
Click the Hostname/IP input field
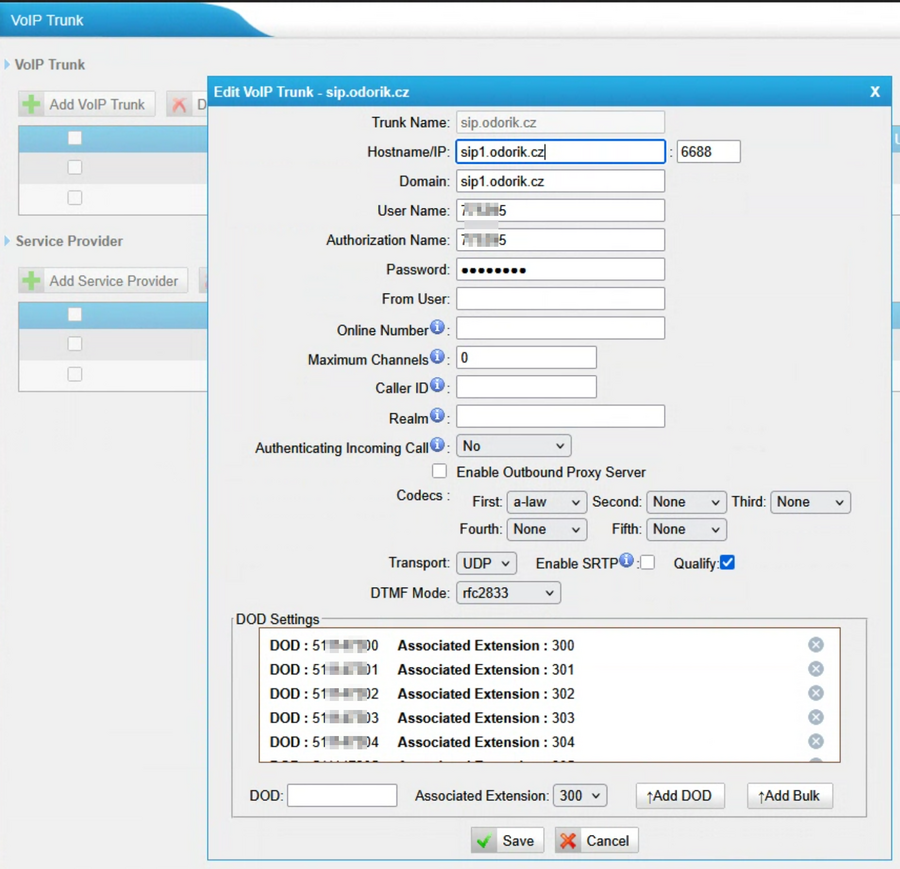(x=560, y=152)
